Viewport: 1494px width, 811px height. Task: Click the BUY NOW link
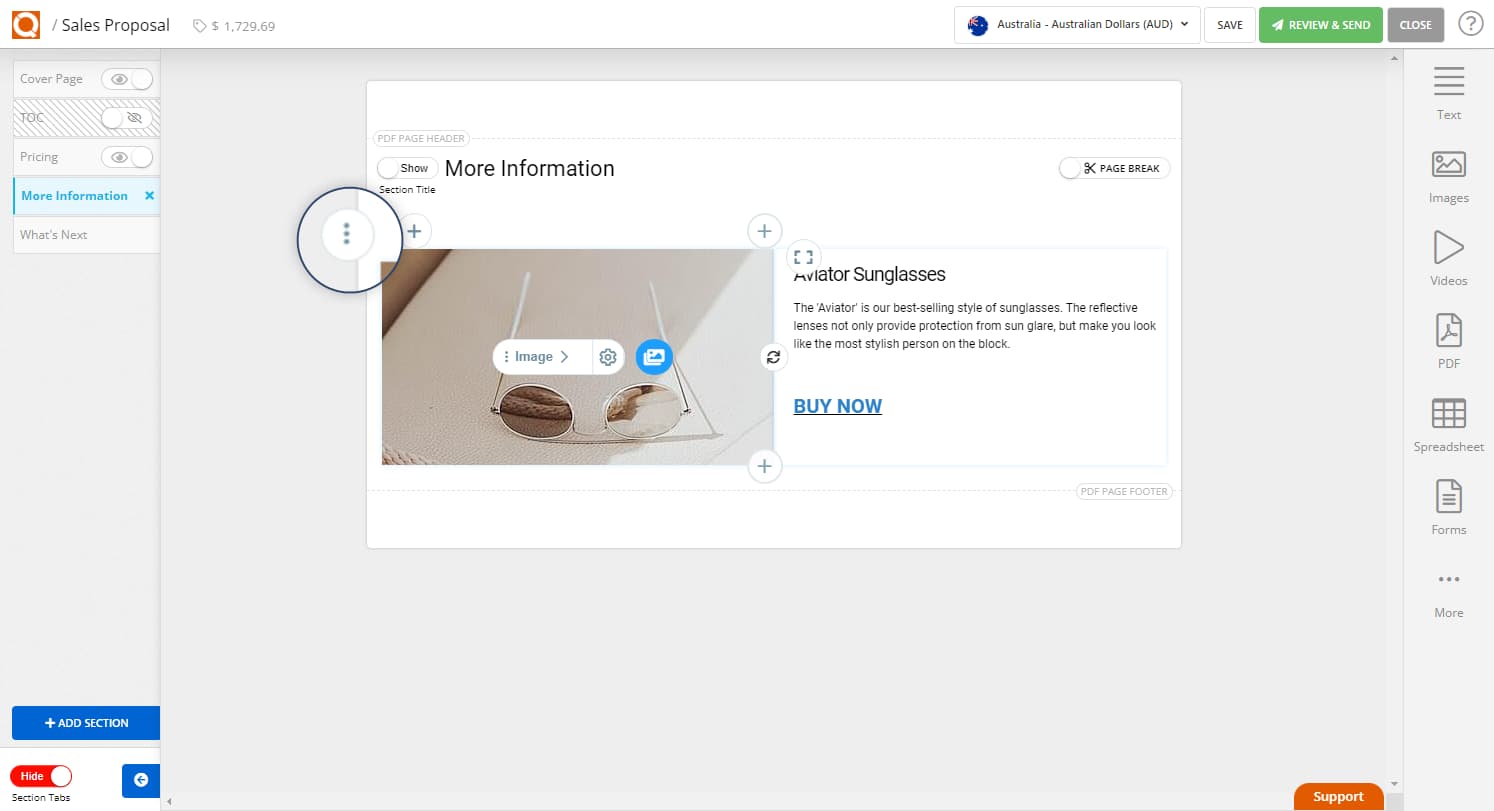pyautogui.click(x=837, y=406)
